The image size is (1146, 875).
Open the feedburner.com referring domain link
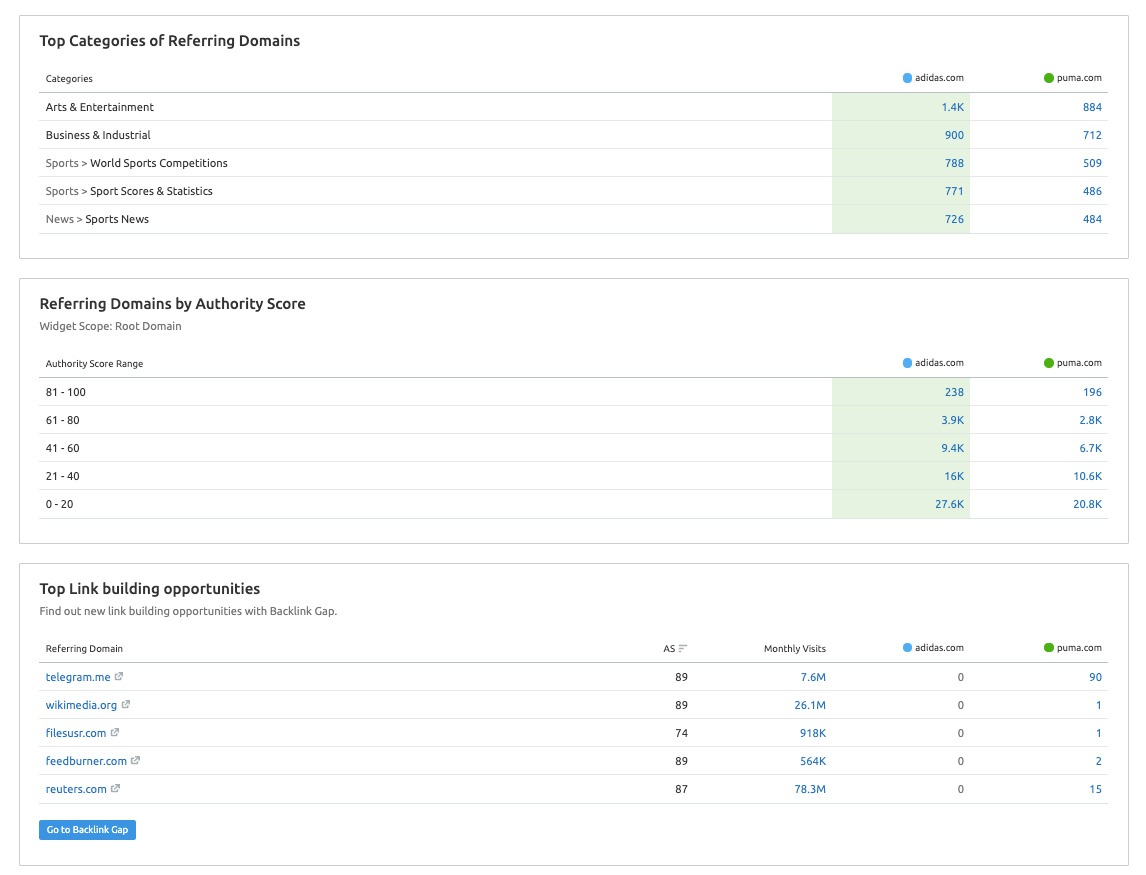86,761
